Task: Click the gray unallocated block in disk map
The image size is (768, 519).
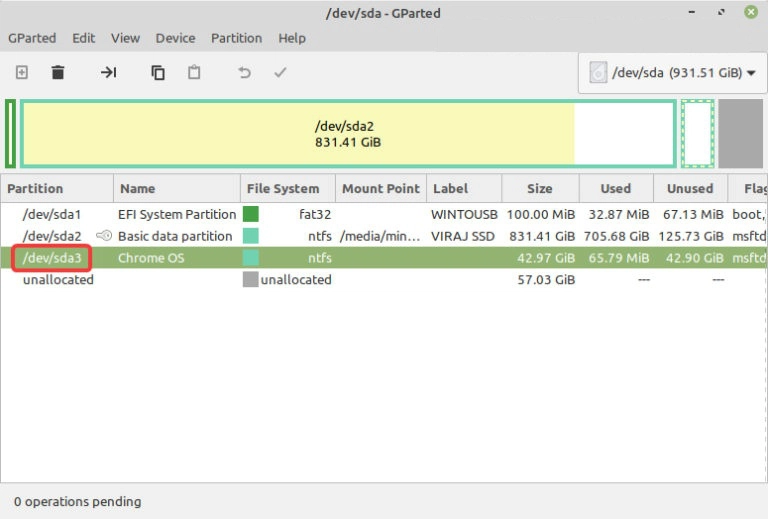Action: pyautogui.click(x=740, y=134)
